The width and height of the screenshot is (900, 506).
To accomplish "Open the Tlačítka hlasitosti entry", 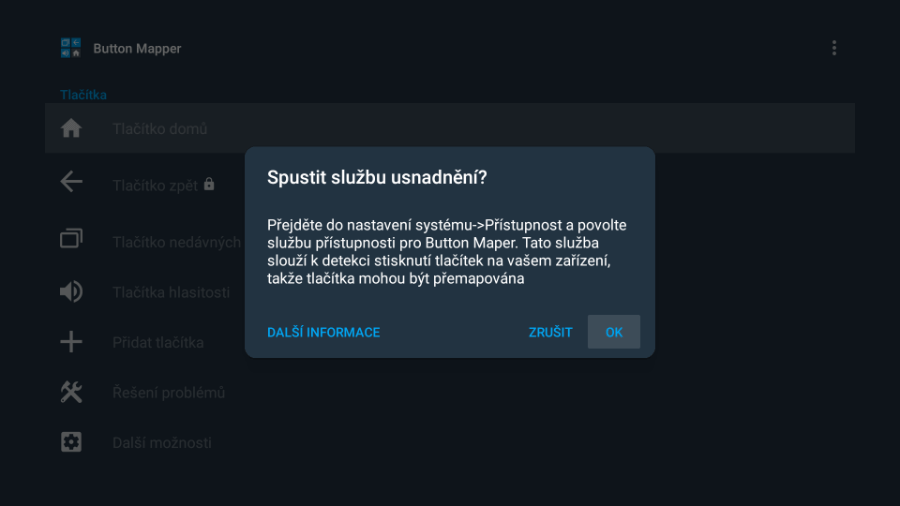I will coord(171,293).
